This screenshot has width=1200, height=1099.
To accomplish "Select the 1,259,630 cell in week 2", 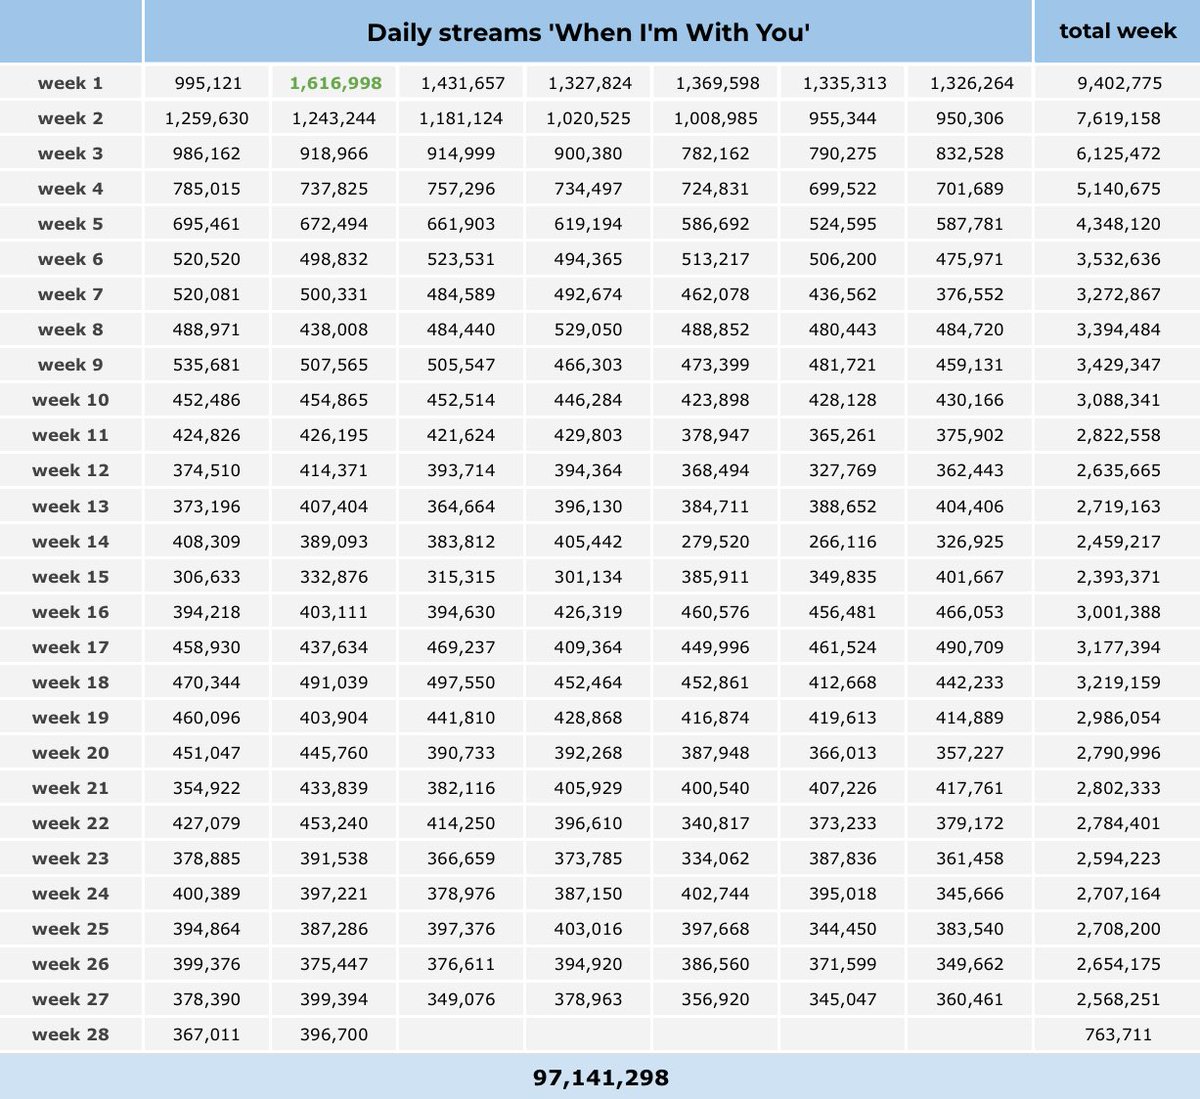I will (207, 118).
